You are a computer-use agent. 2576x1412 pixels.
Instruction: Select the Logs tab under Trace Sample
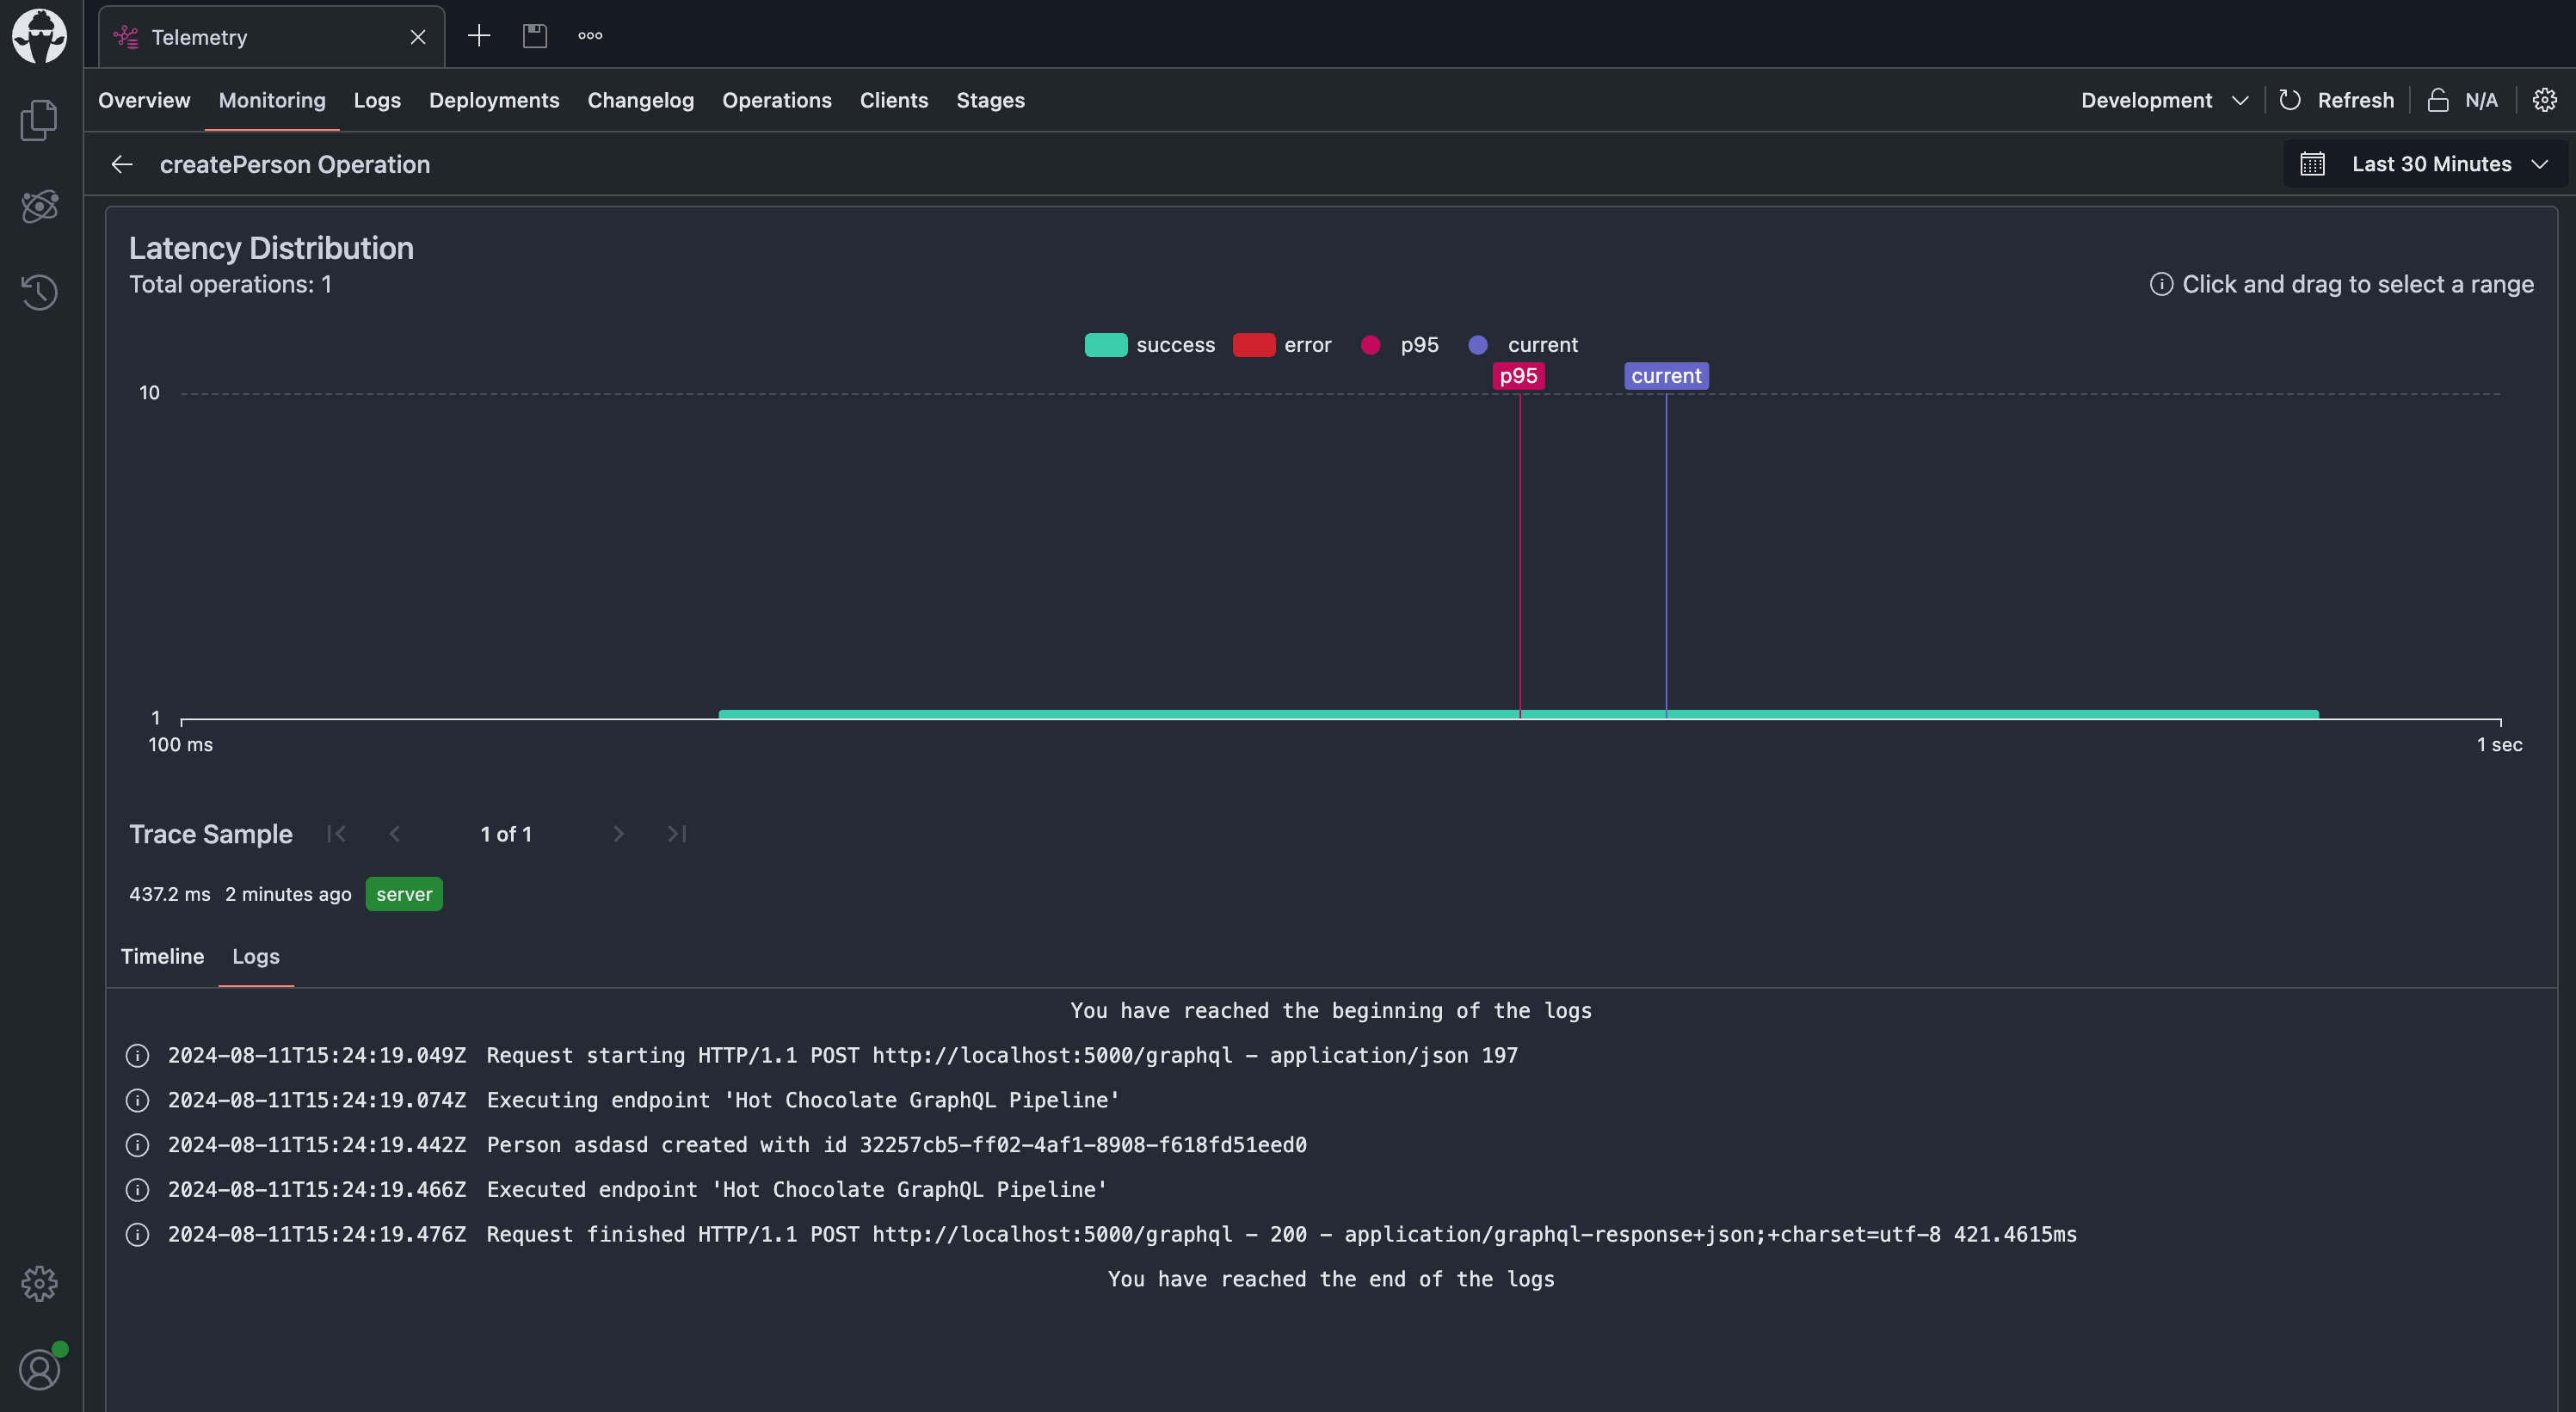256,956
